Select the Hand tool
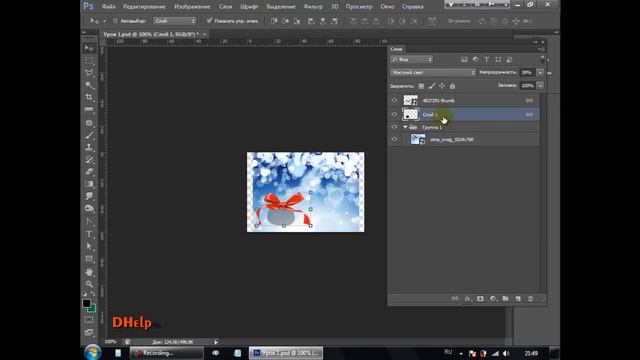Image resolution: width=640 pixels, height=360 pixels. click(x=89, y=272)
